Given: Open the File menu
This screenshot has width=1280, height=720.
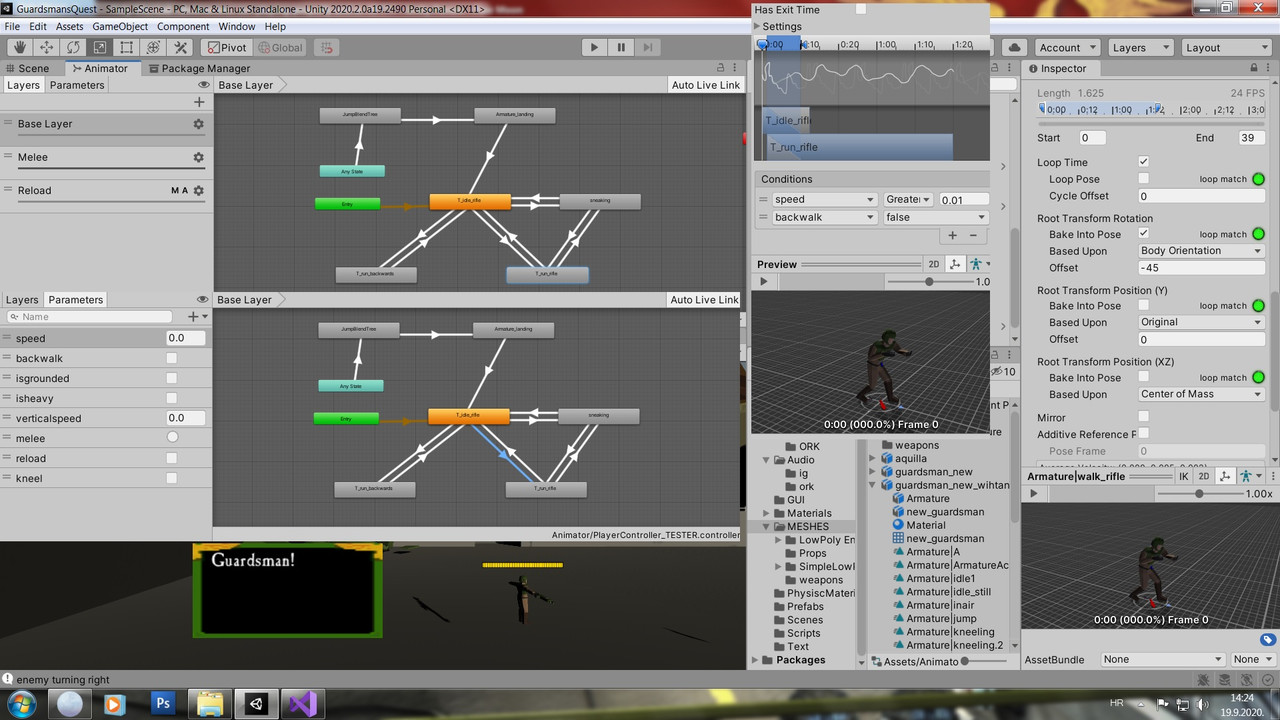Looking at the screenshot, I should tap(12, 26).
